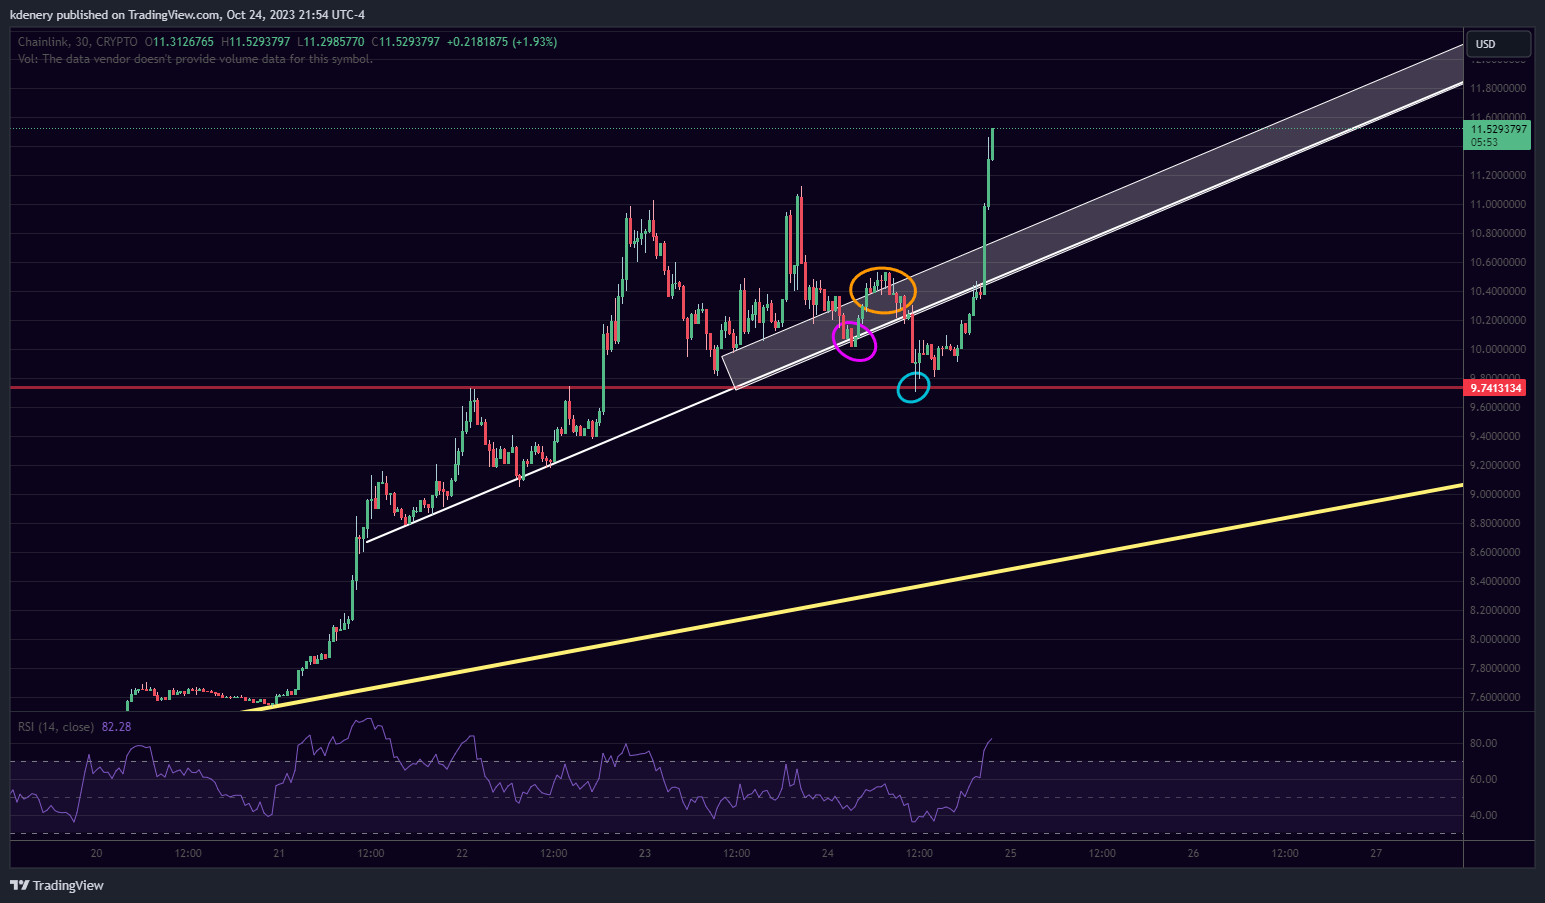The height and width of the screenshot is (903, 1545).
Task: Open the USD currency selector
Action: [x=1498, y=44]
